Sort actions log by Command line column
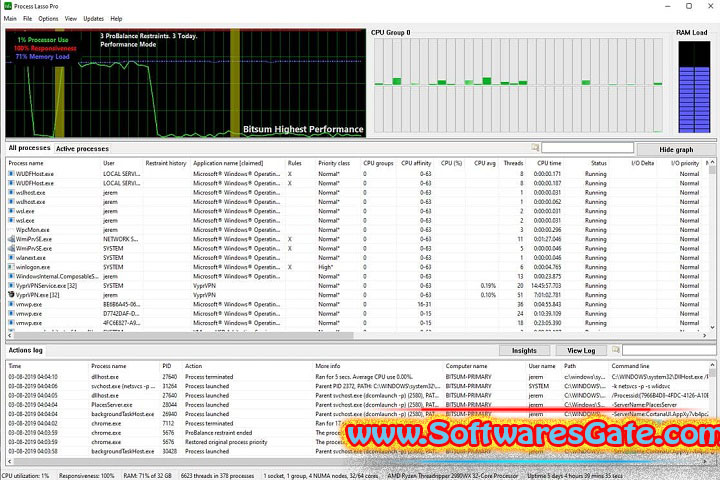720x480 pixels. pyautogui.click(x=630, y=366)
